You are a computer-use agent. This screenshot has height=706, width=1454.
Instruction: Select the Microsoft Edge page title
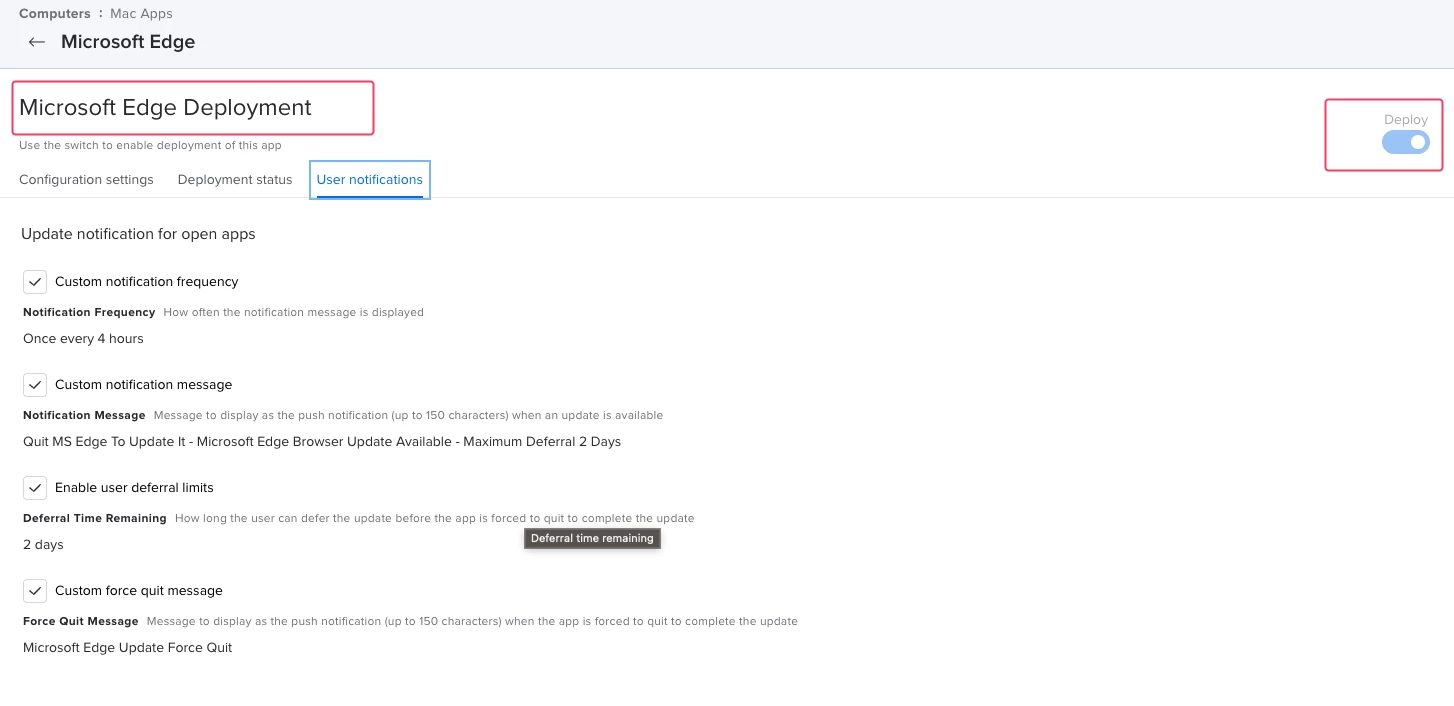point(128,42)
